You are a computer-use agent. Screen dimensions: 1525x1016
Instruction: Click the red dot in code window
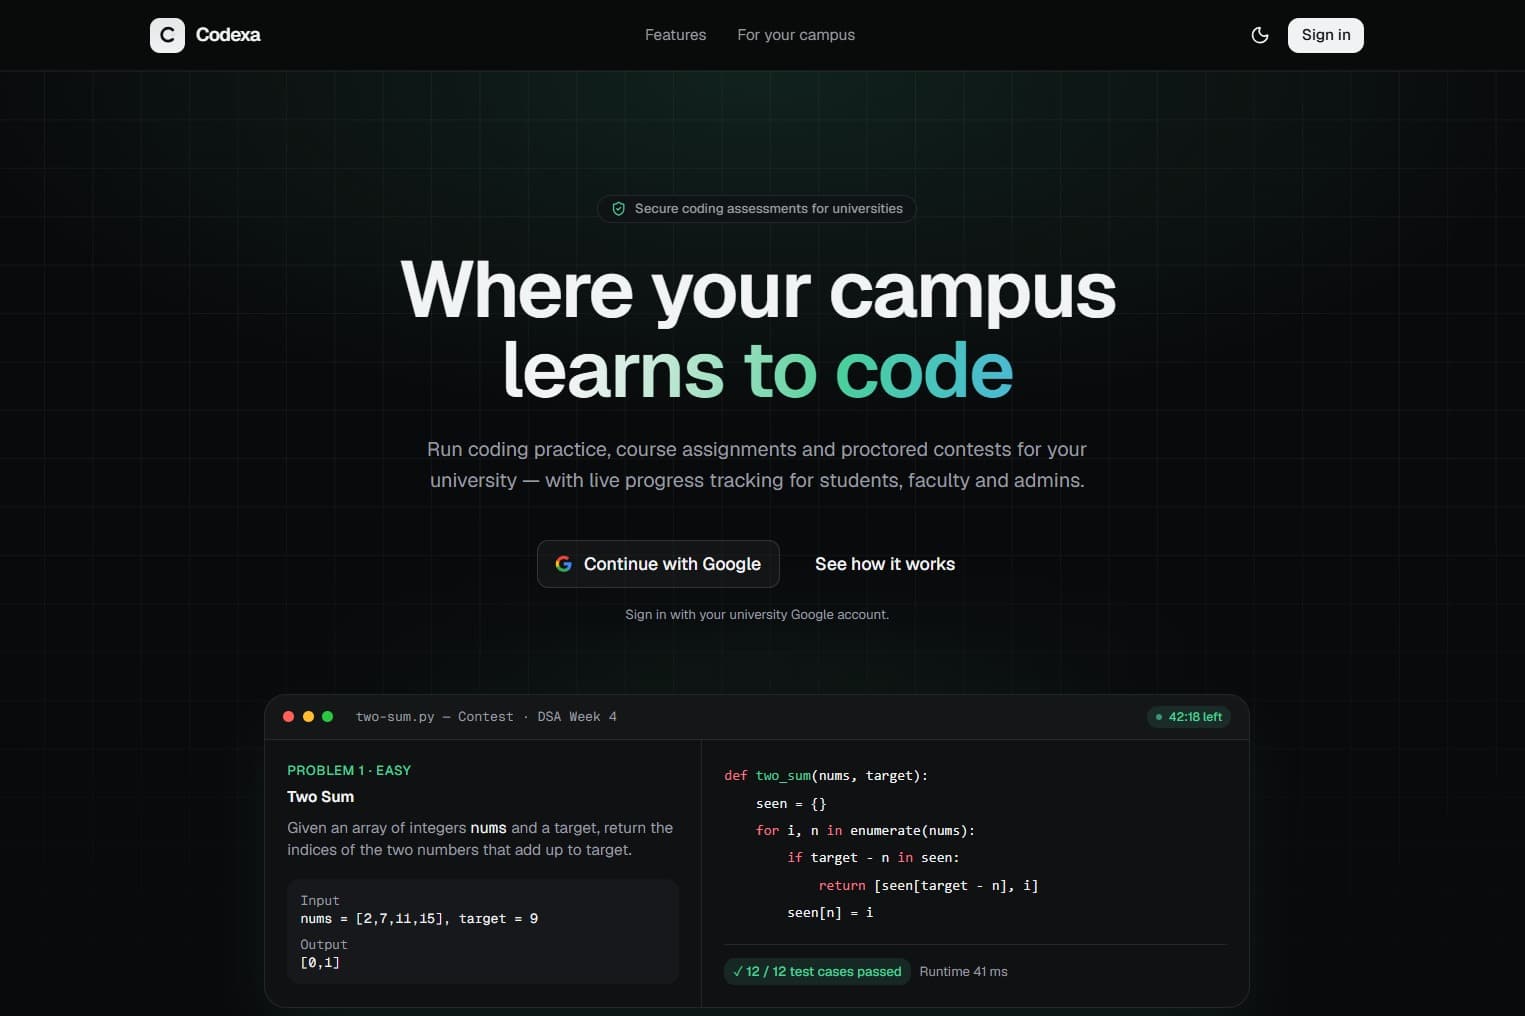click(289, 716)
